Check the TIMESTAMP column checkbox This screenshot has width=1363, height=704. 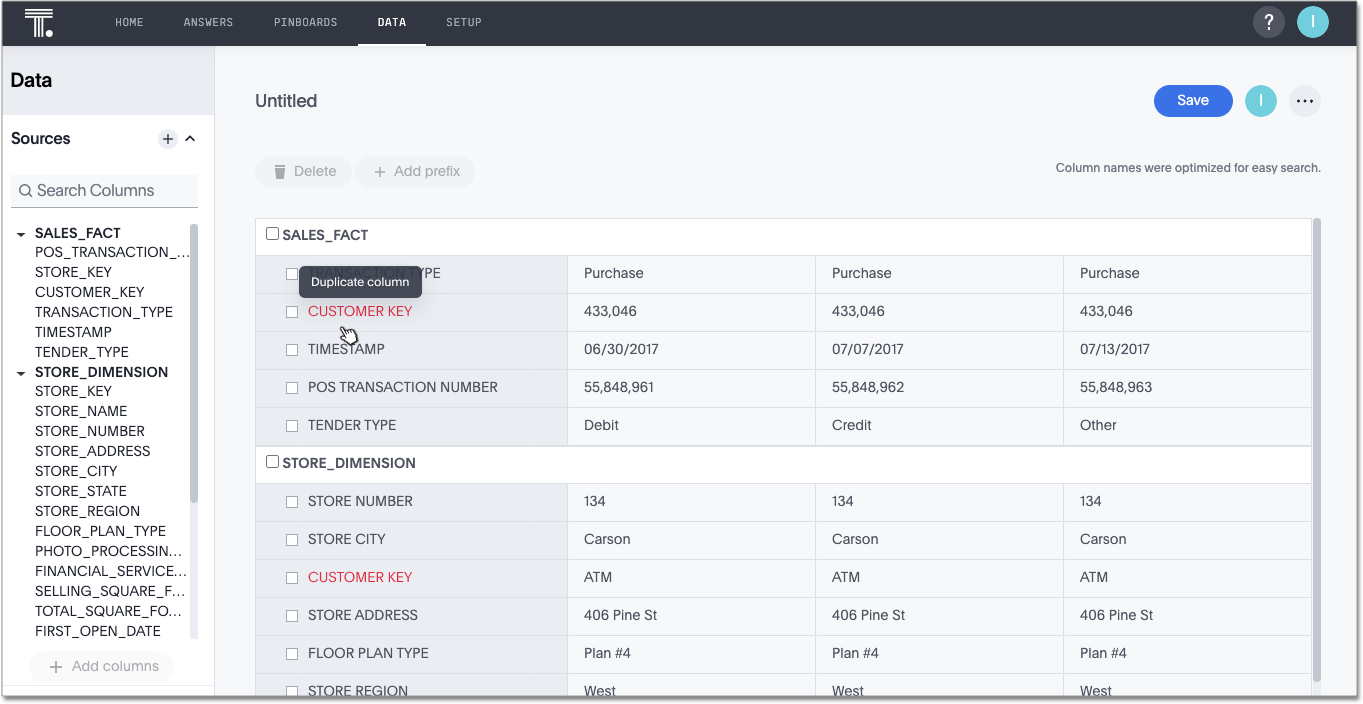pos(292,350)
